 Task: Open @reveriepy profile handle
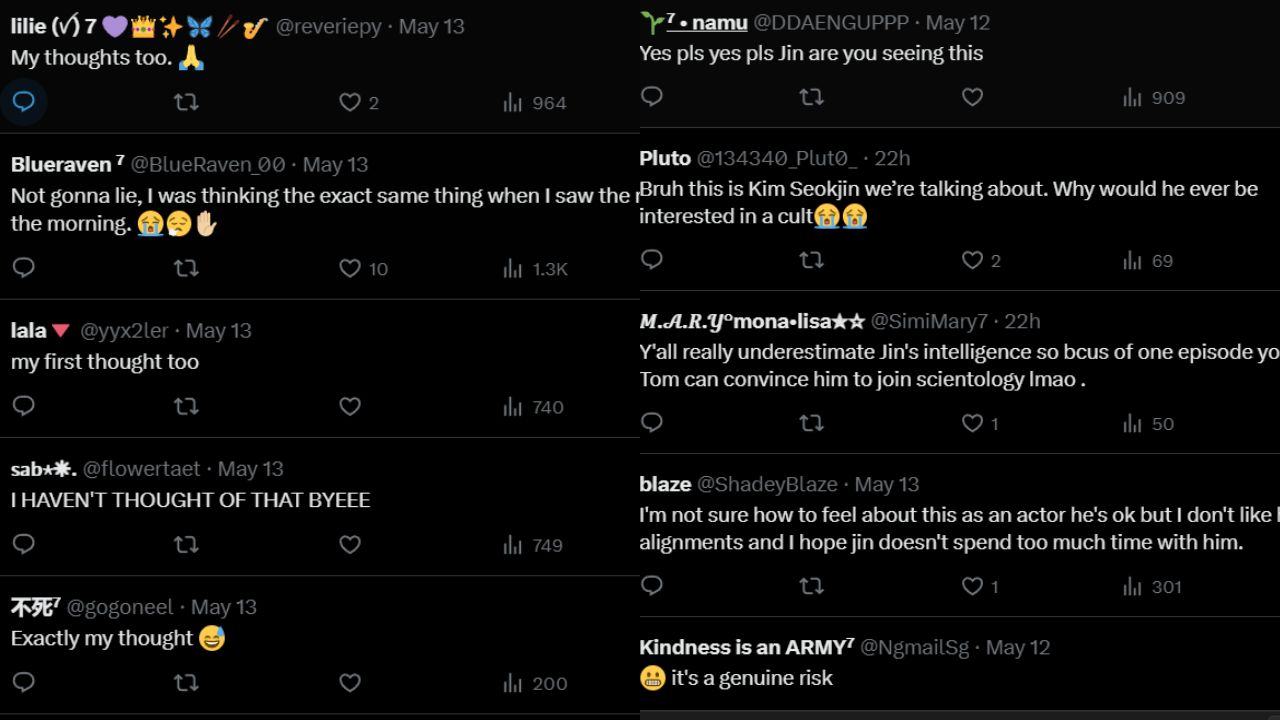pos(328,27)
